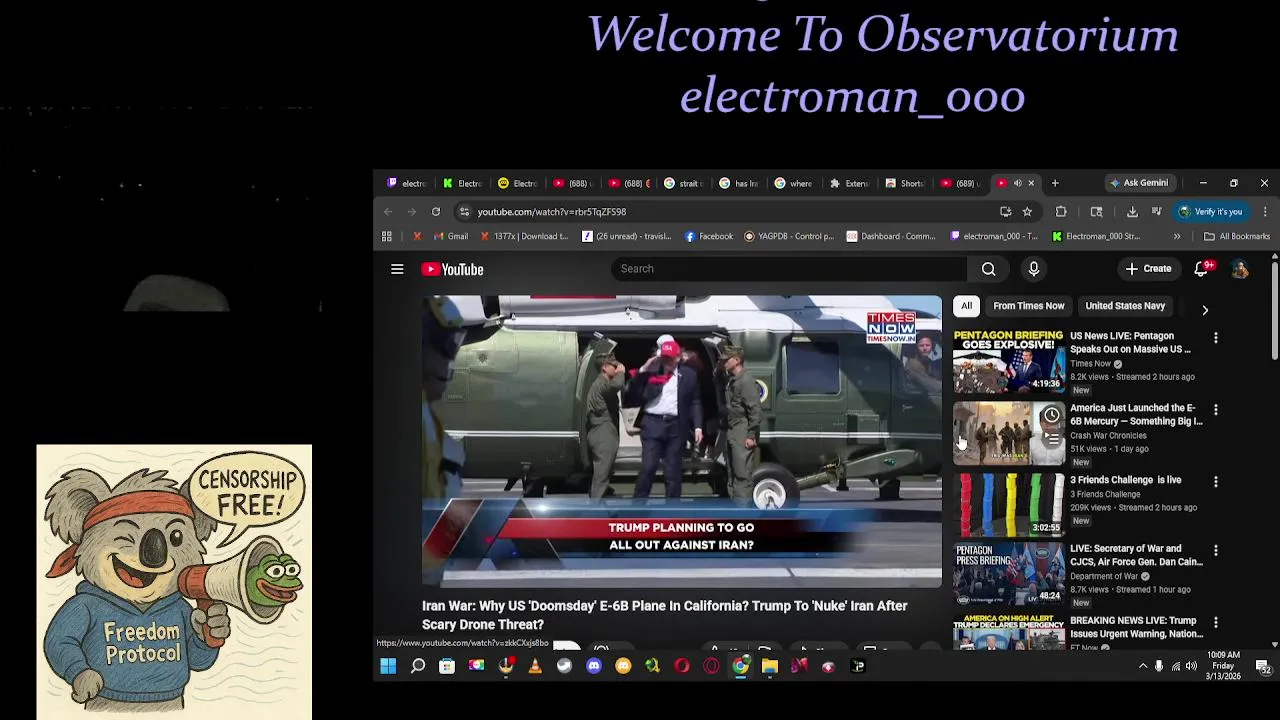The image size is (1280, 720).
Task: Open the Gmail bookmark
Action: [x=450, y=237]
